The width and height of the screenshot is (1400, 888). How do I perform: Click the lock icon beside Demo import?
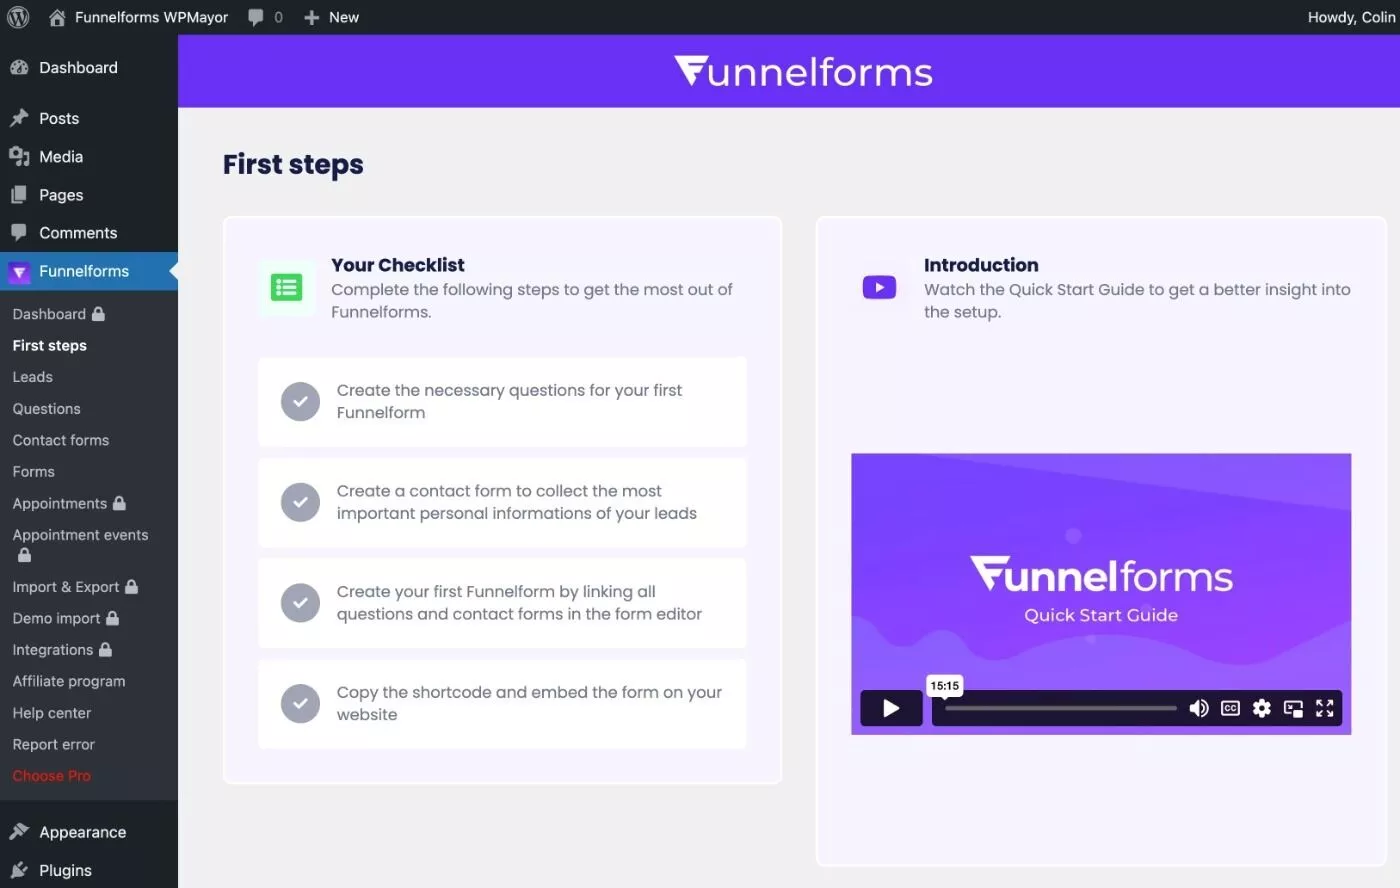[112, 618]
